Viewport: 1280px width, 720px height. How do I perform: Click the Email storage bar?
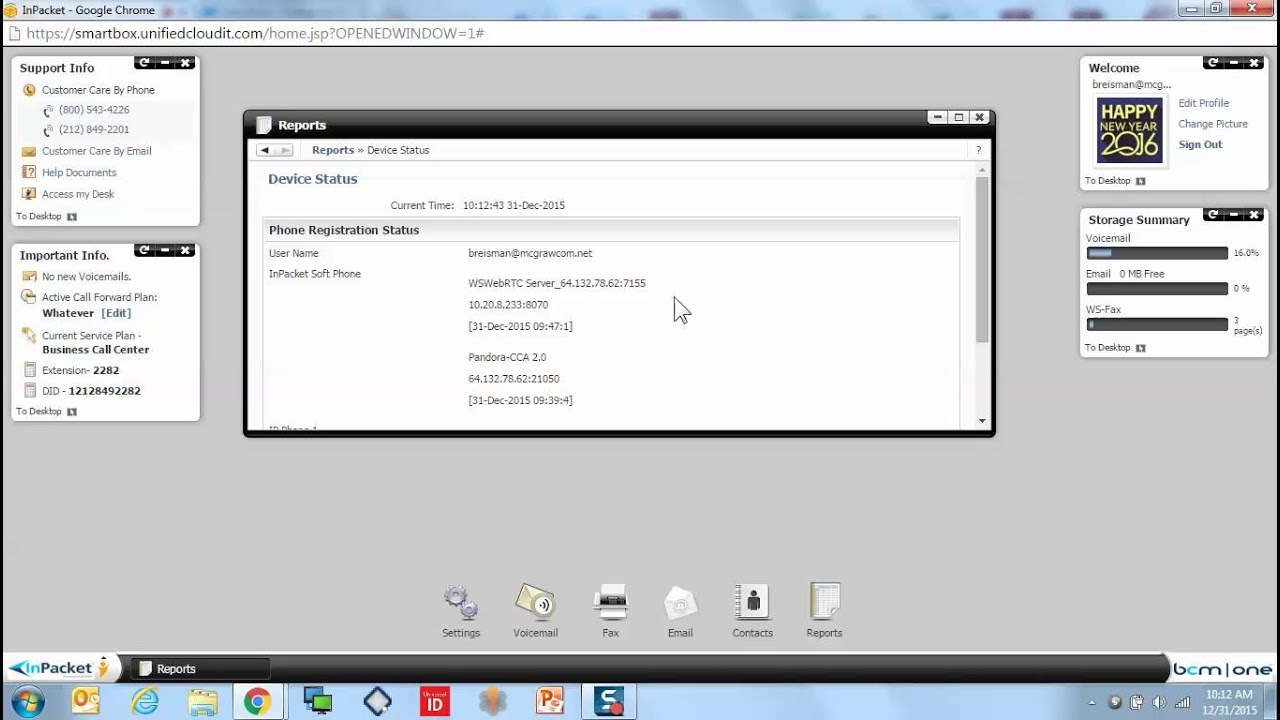1157,289
